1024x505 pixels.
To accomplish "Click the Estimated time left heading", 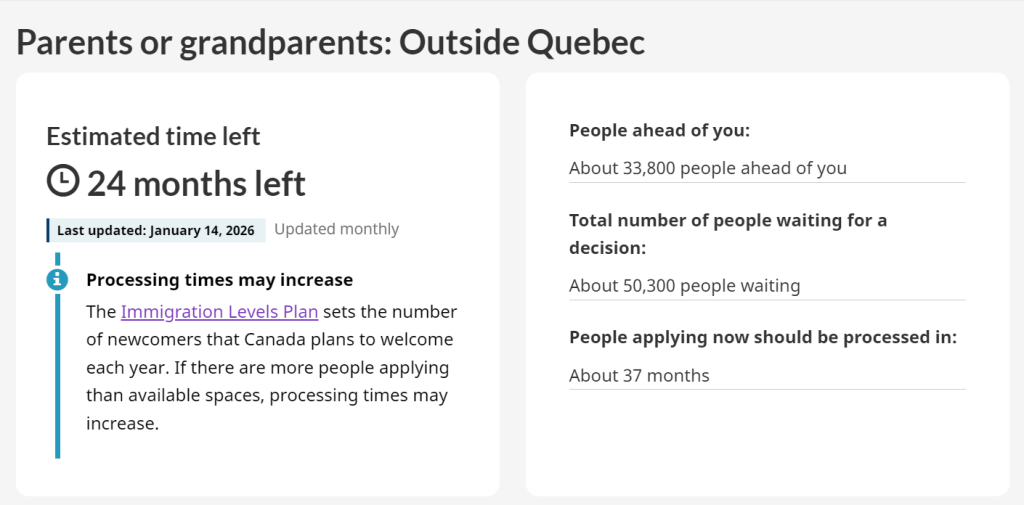I will click(153, 137).
